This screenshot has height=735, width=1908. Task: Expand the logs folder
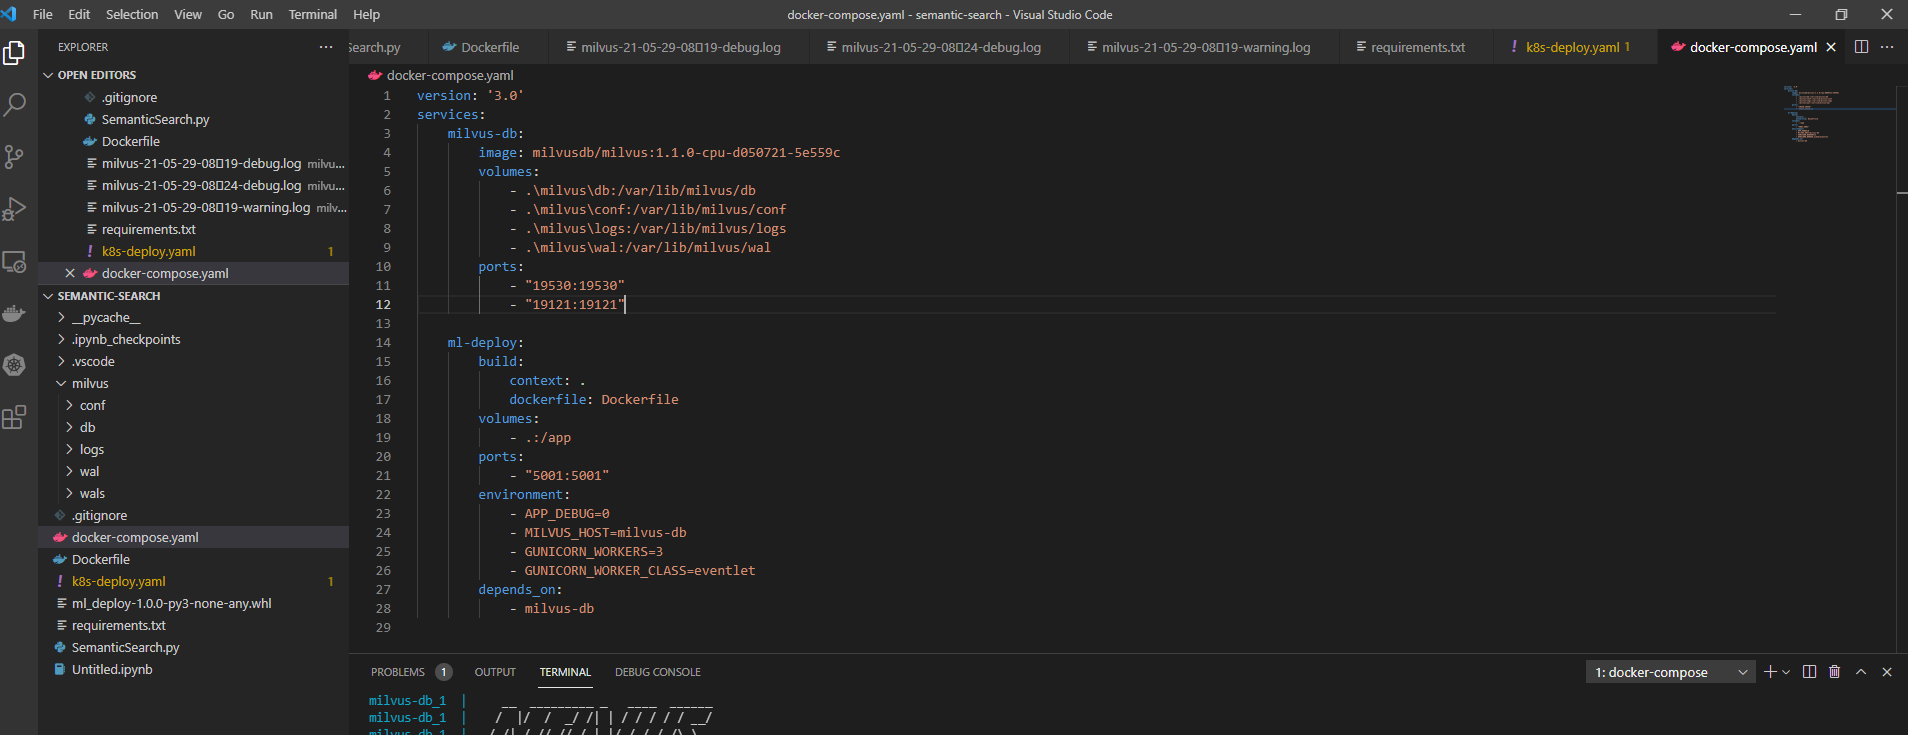(69, 449)
